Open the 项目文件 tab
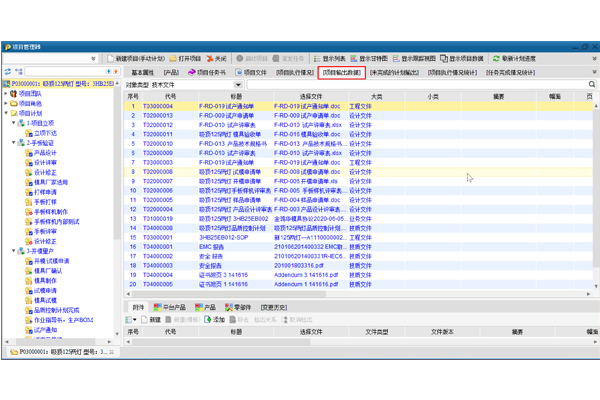600x400 pixels. pos(251,72)
